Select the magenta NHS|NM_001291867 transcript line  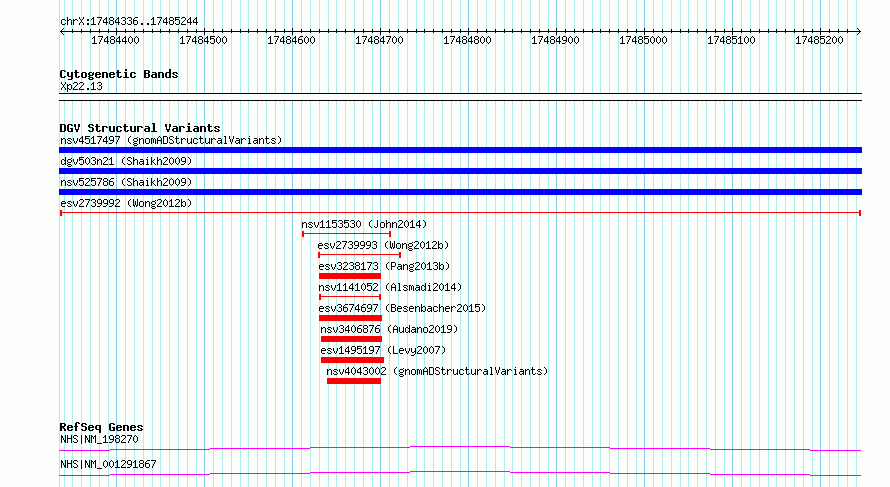pos(460,473)
